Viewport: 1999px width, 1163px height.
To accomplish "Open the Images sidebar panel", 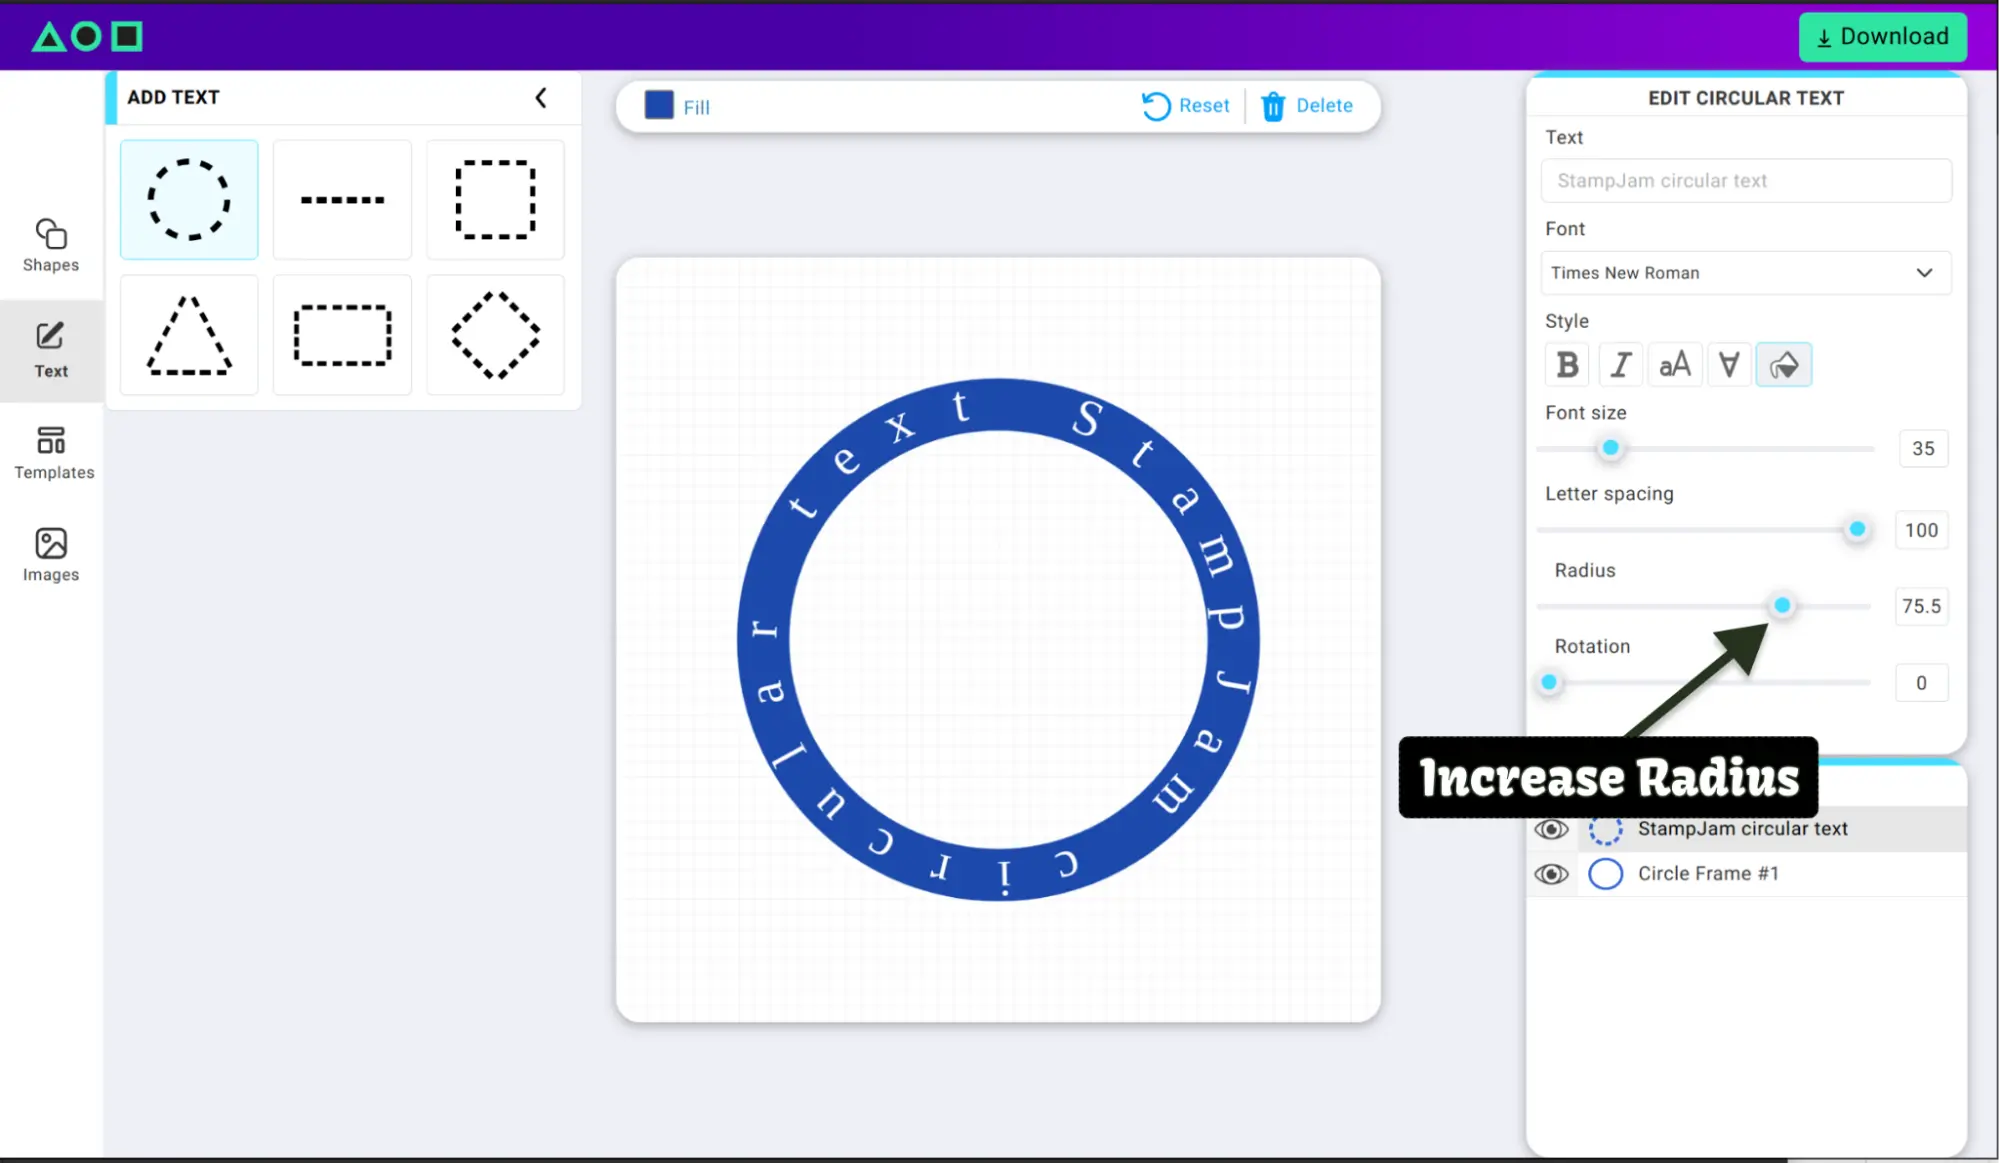I will pos(51,555).
